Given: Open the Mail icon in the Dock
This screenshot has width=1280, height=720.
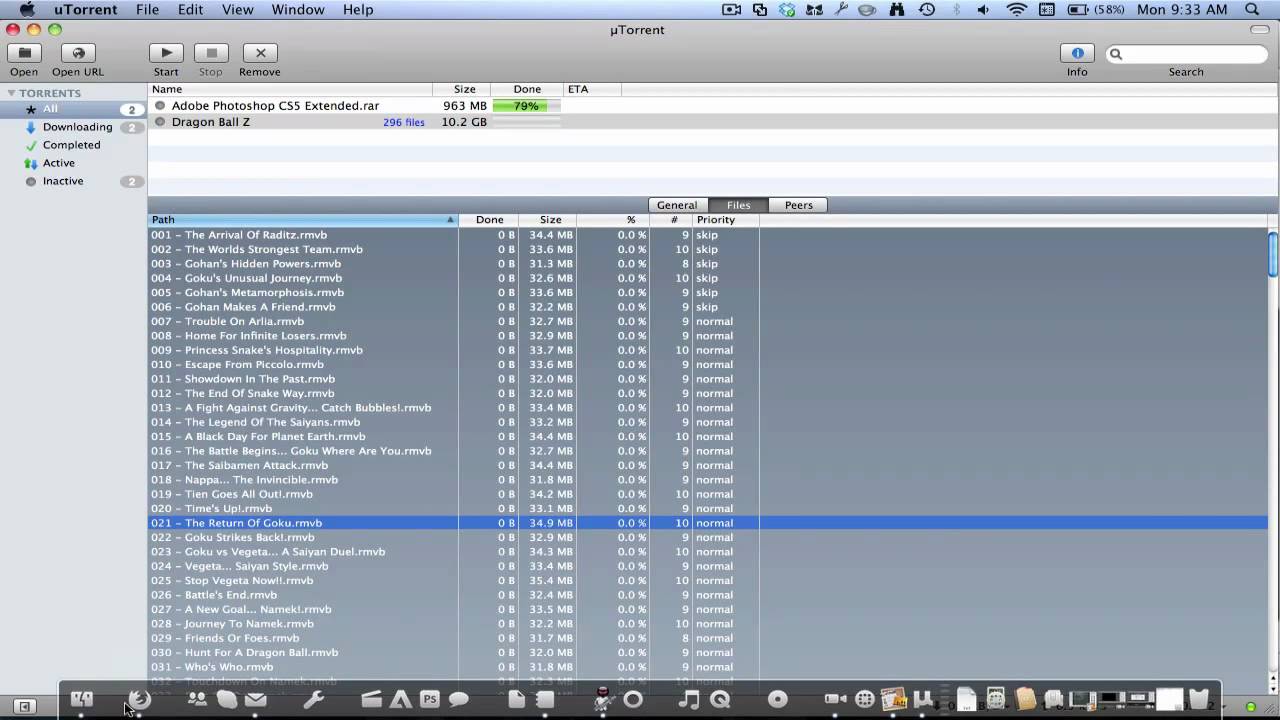Looking at the screenshot, I should (x=256, y=699).
